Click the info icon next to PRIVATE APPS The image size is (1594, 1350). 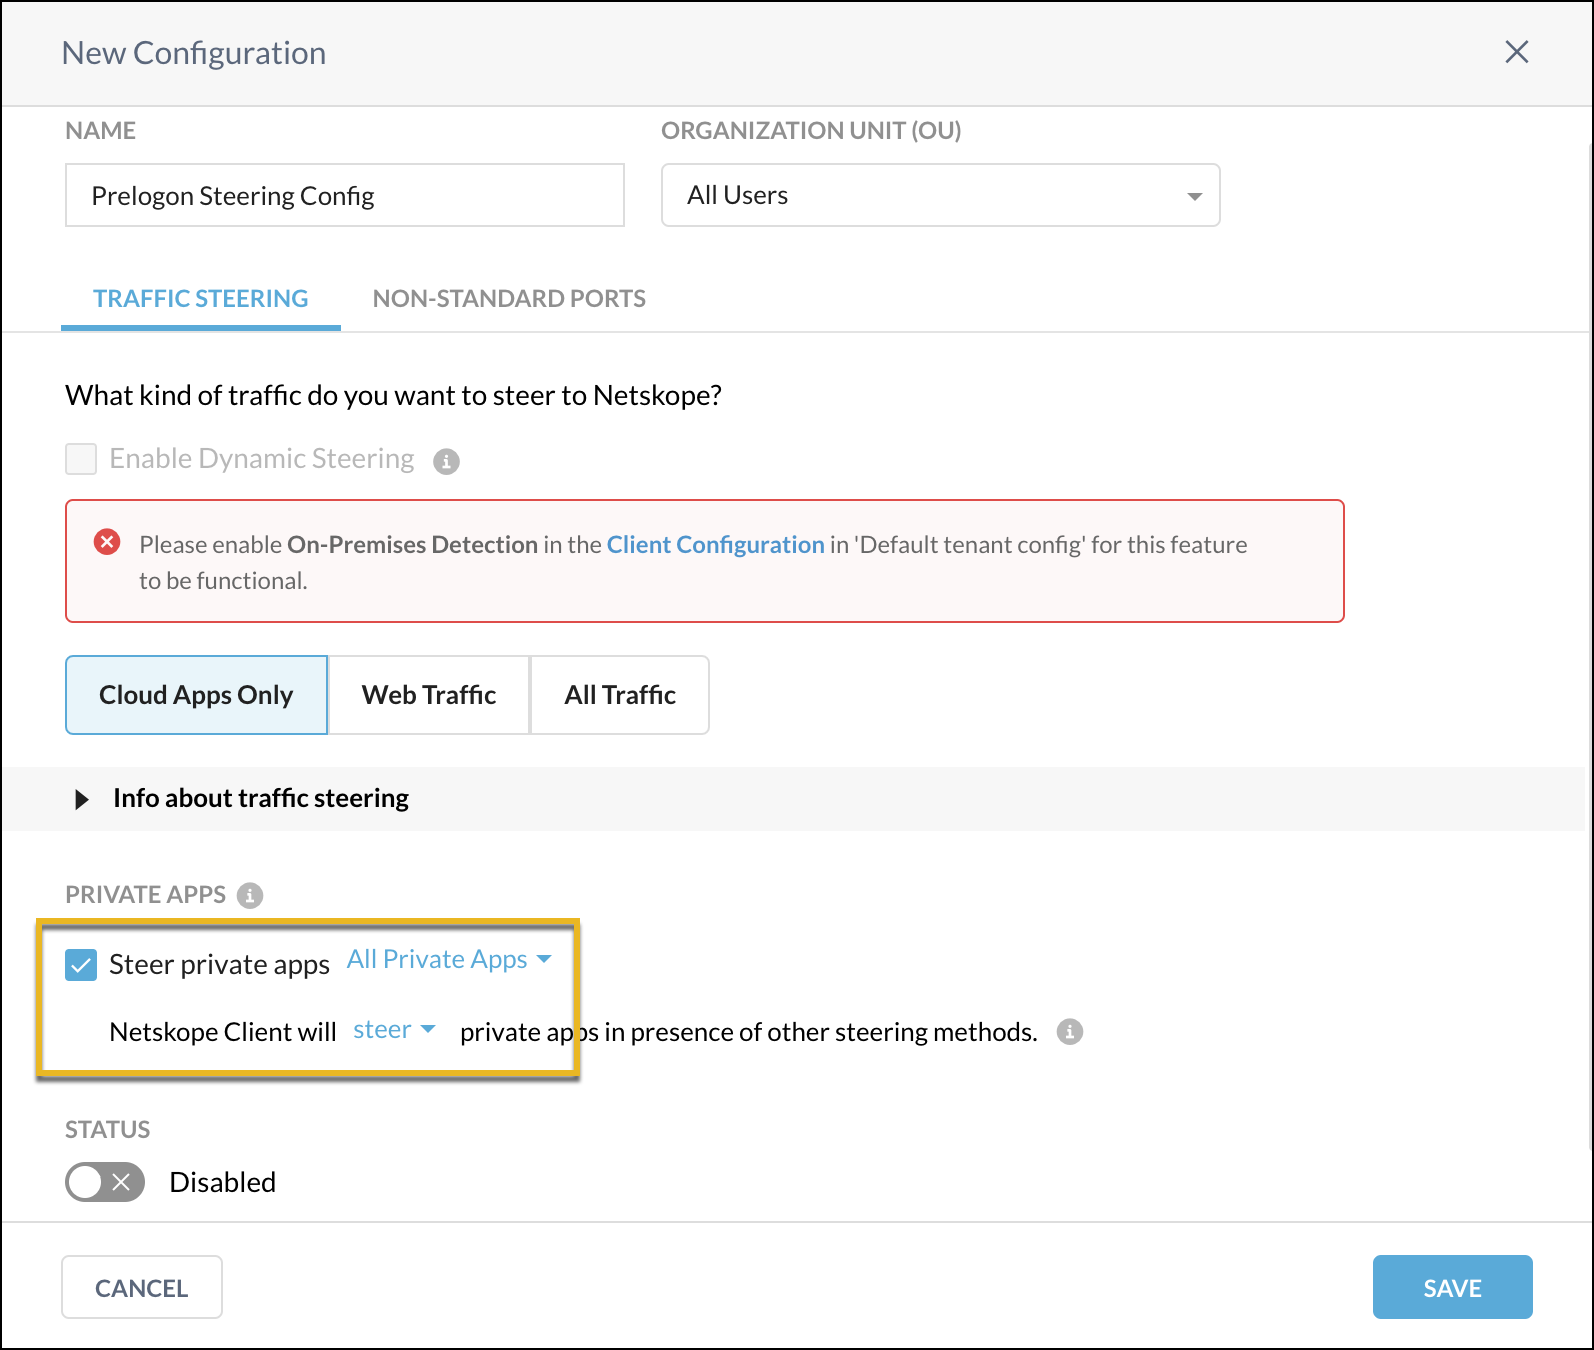[x=250, y=895]
